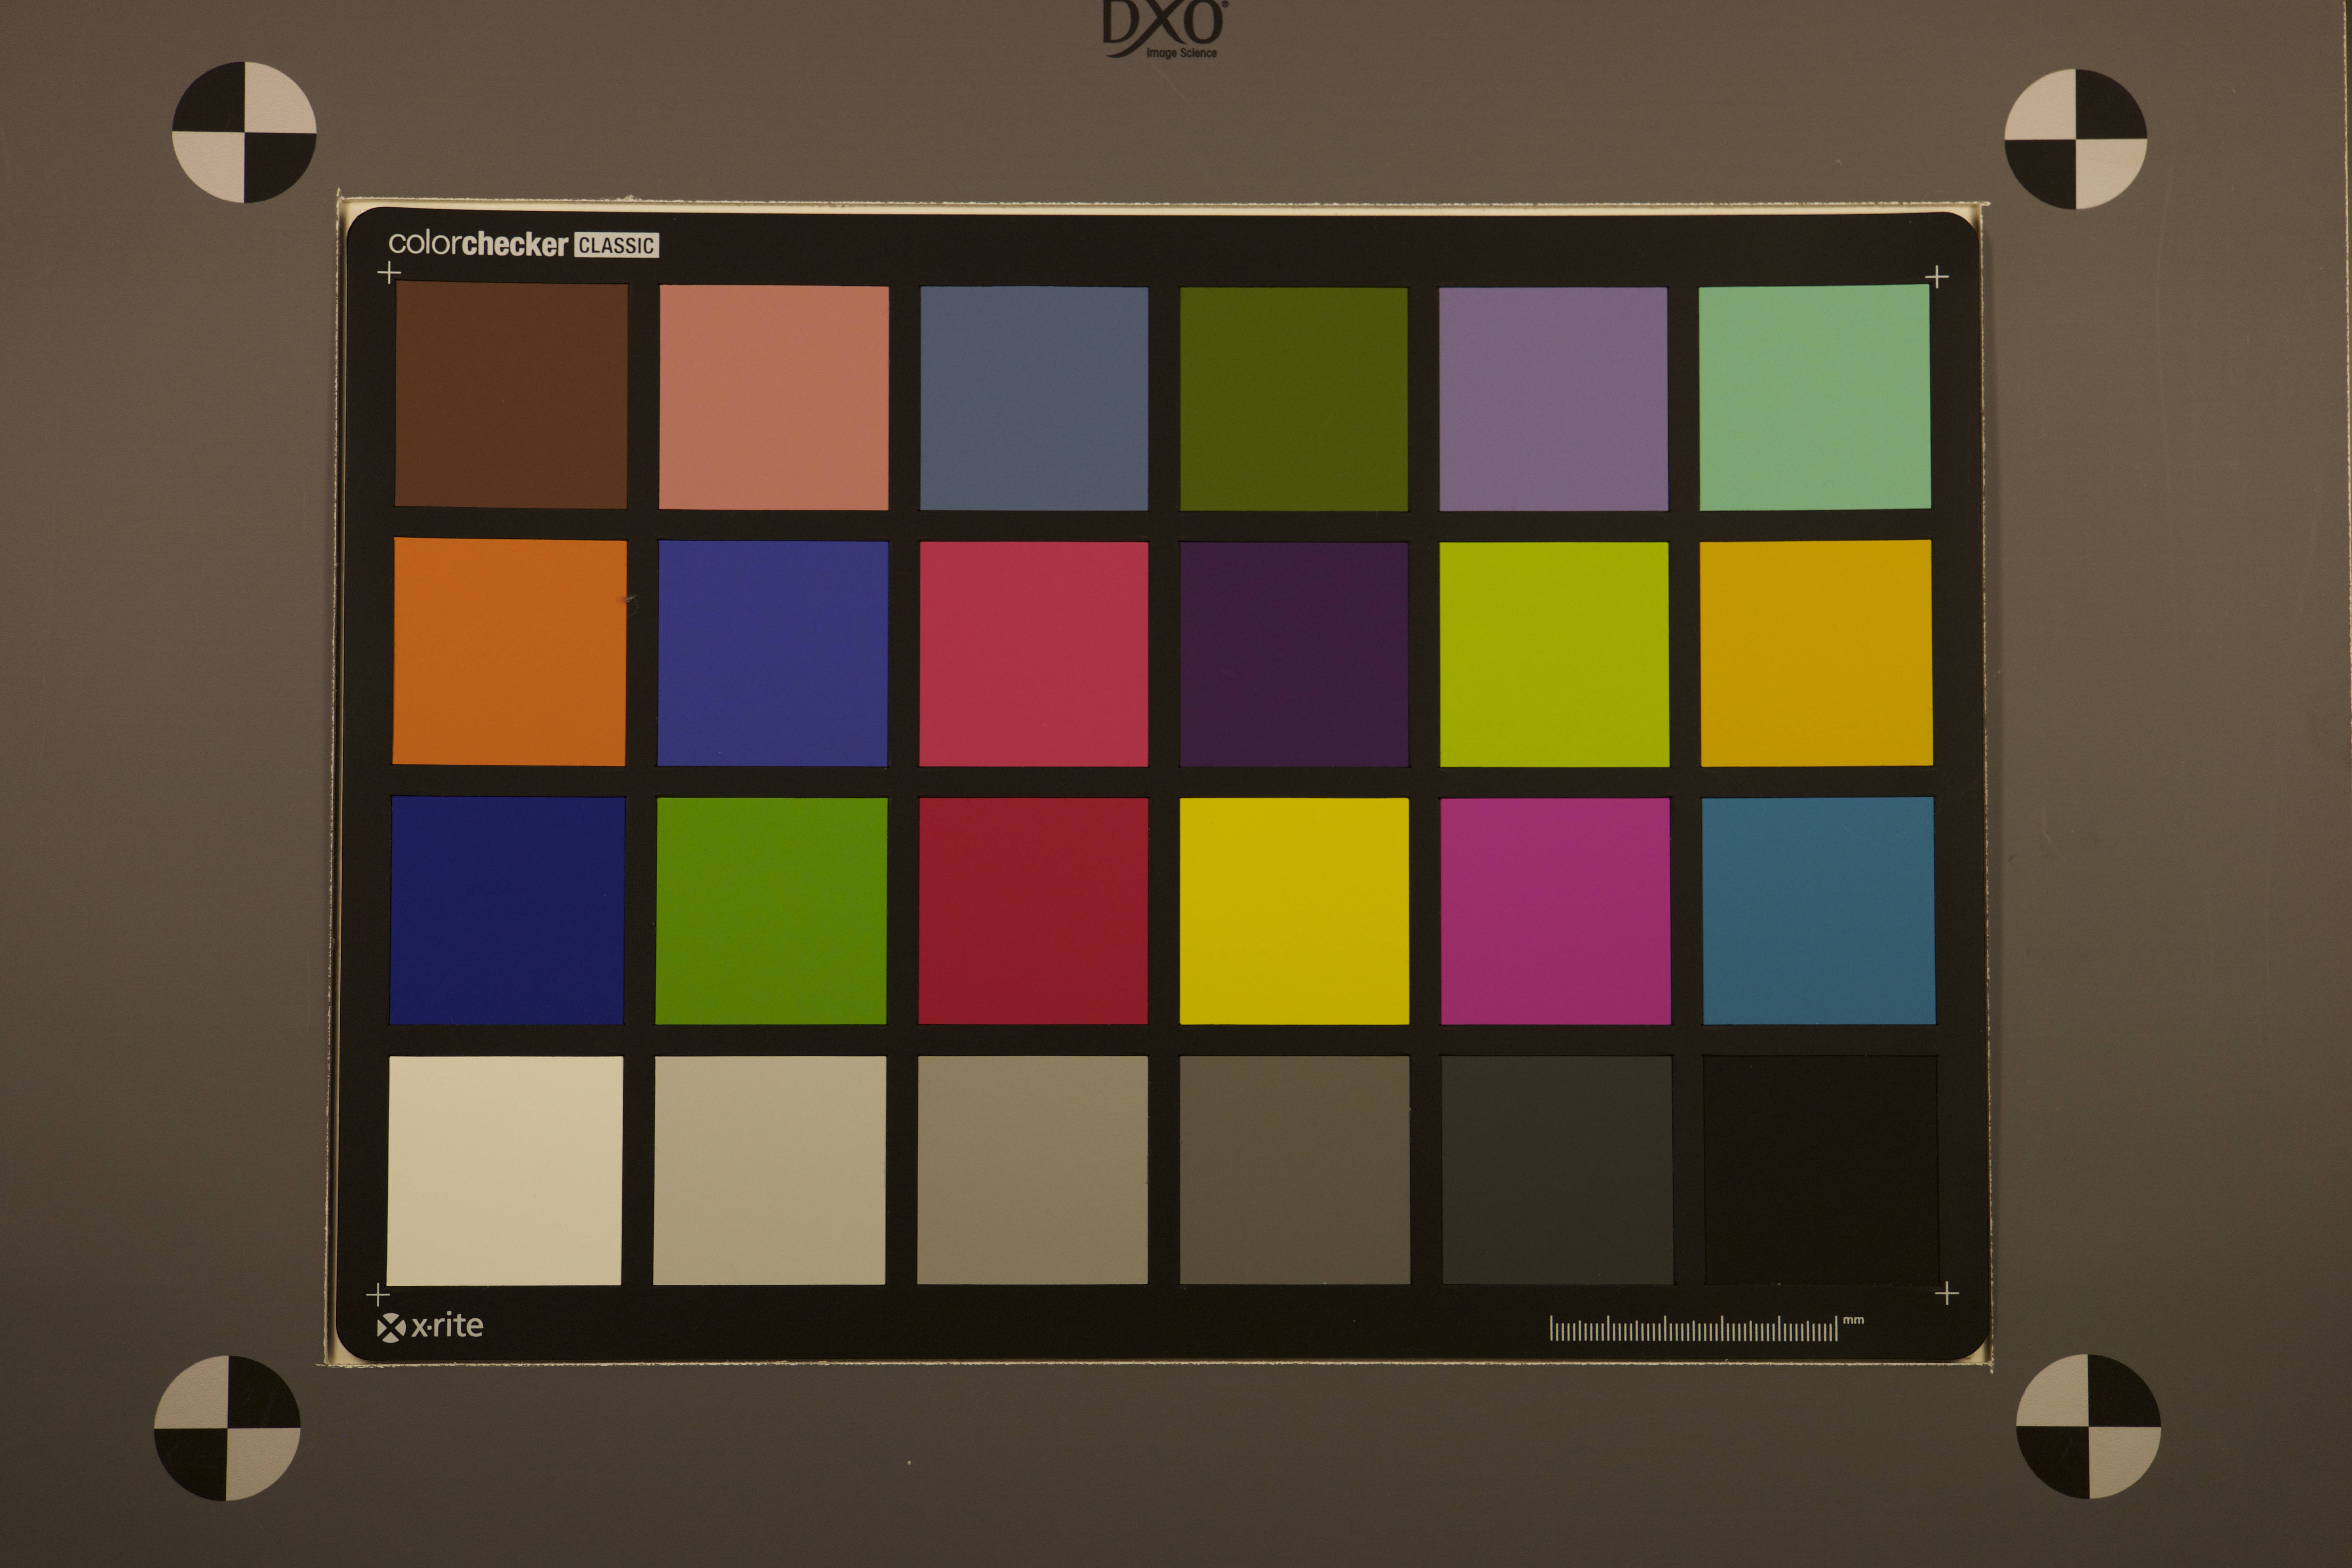Image resolution: width=2352 pixels, height=1568 pixels.
Task: Click the dark brown skin-tone patch
Action: (511, 395)
